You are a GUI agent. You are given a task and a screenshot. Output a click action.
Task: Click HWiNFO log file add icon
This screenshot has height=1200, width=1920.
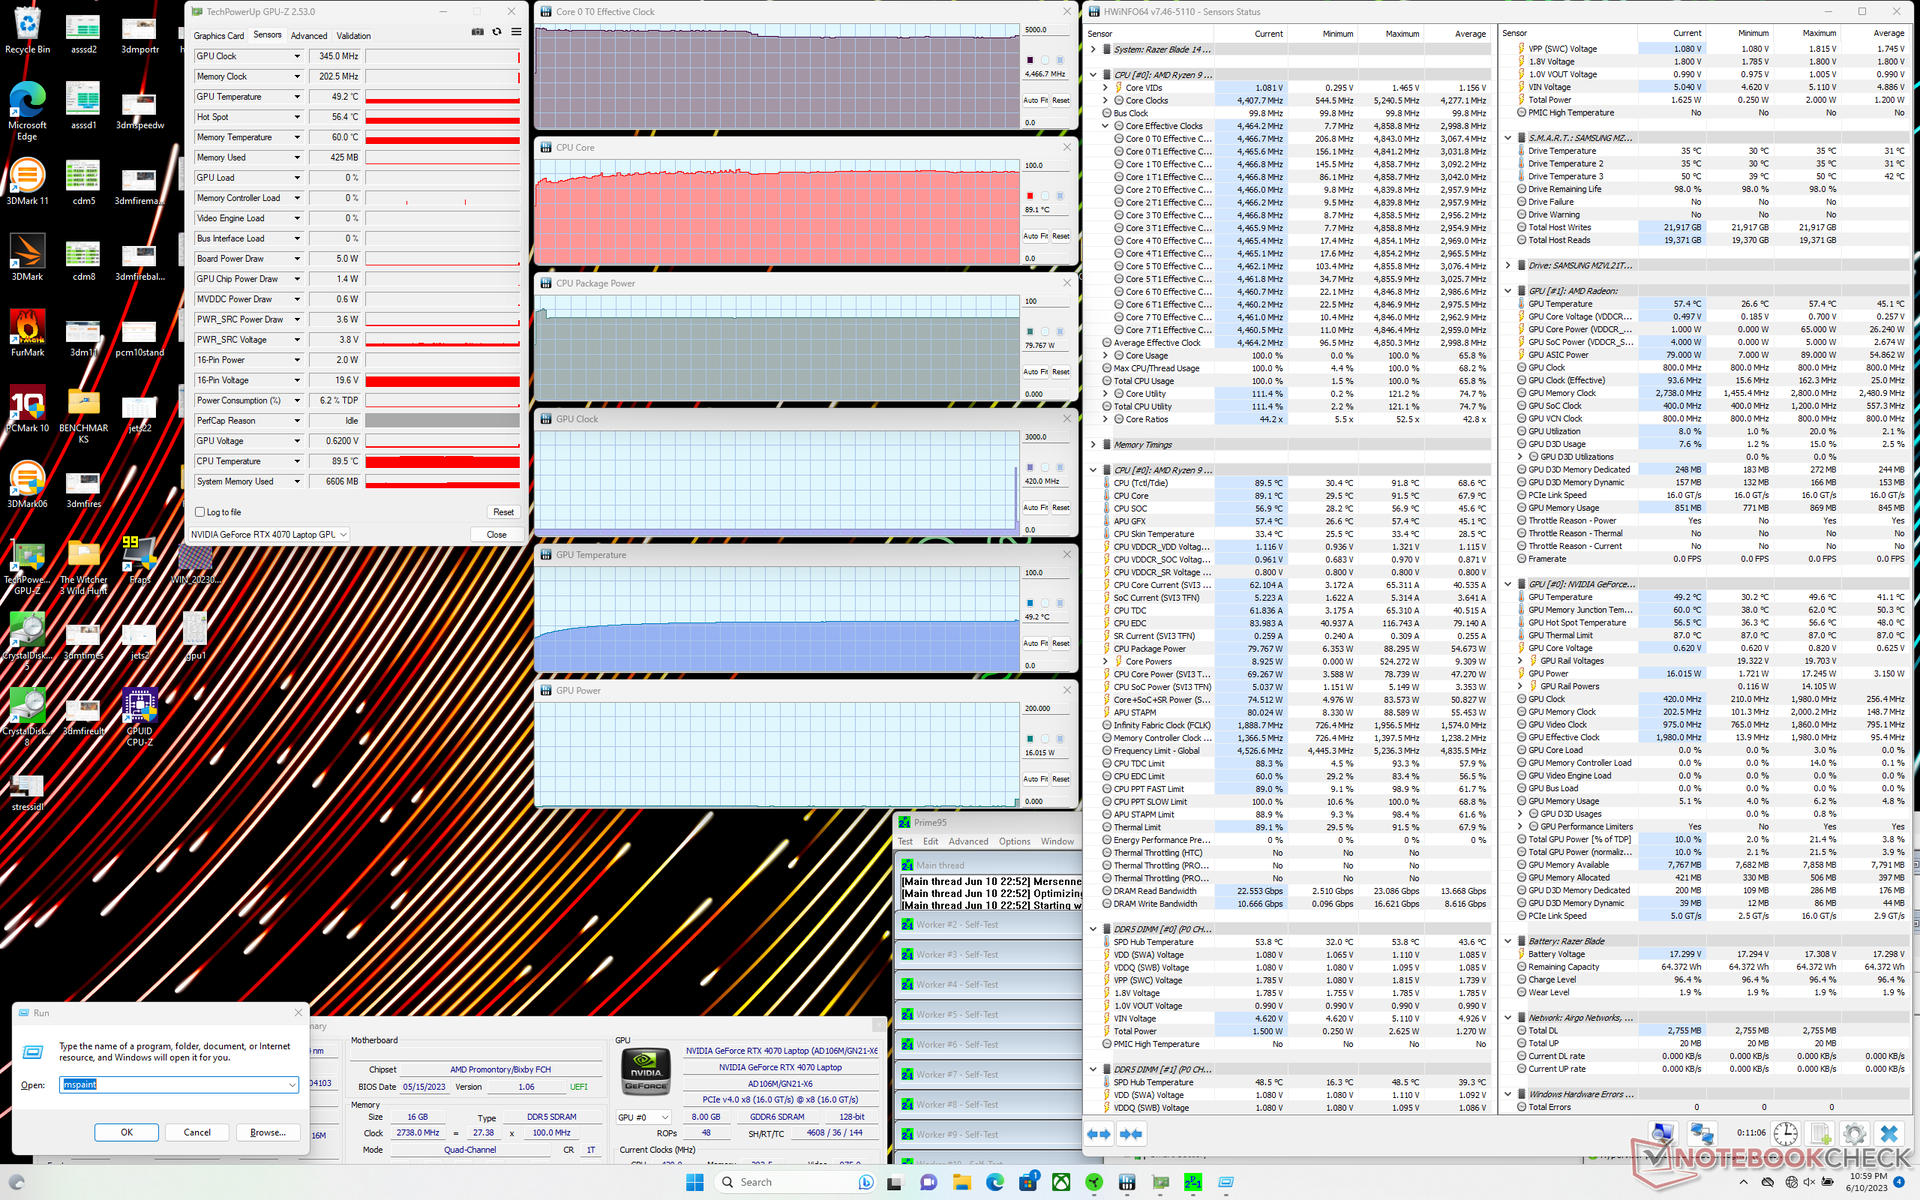click(1820, 1134)
